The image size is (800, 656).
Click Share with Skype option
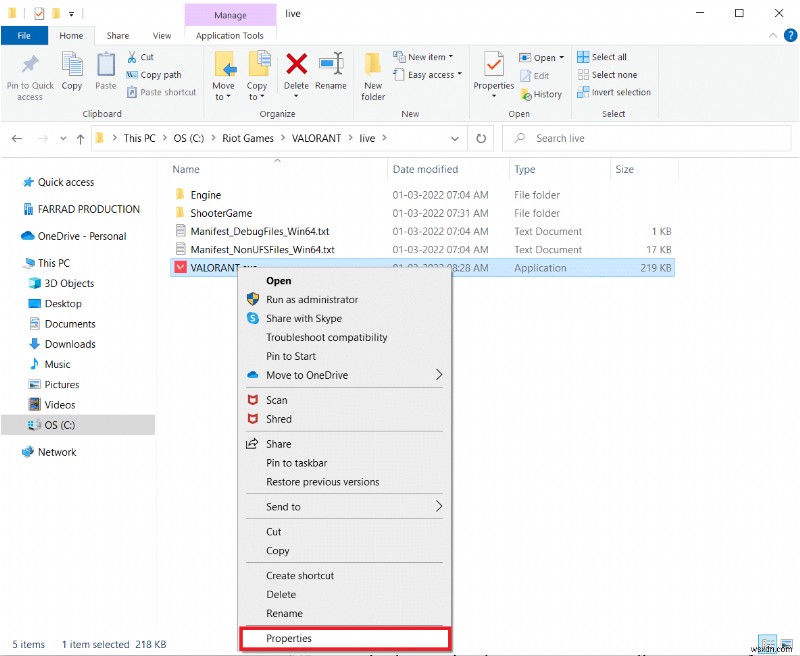click(303, 318)
